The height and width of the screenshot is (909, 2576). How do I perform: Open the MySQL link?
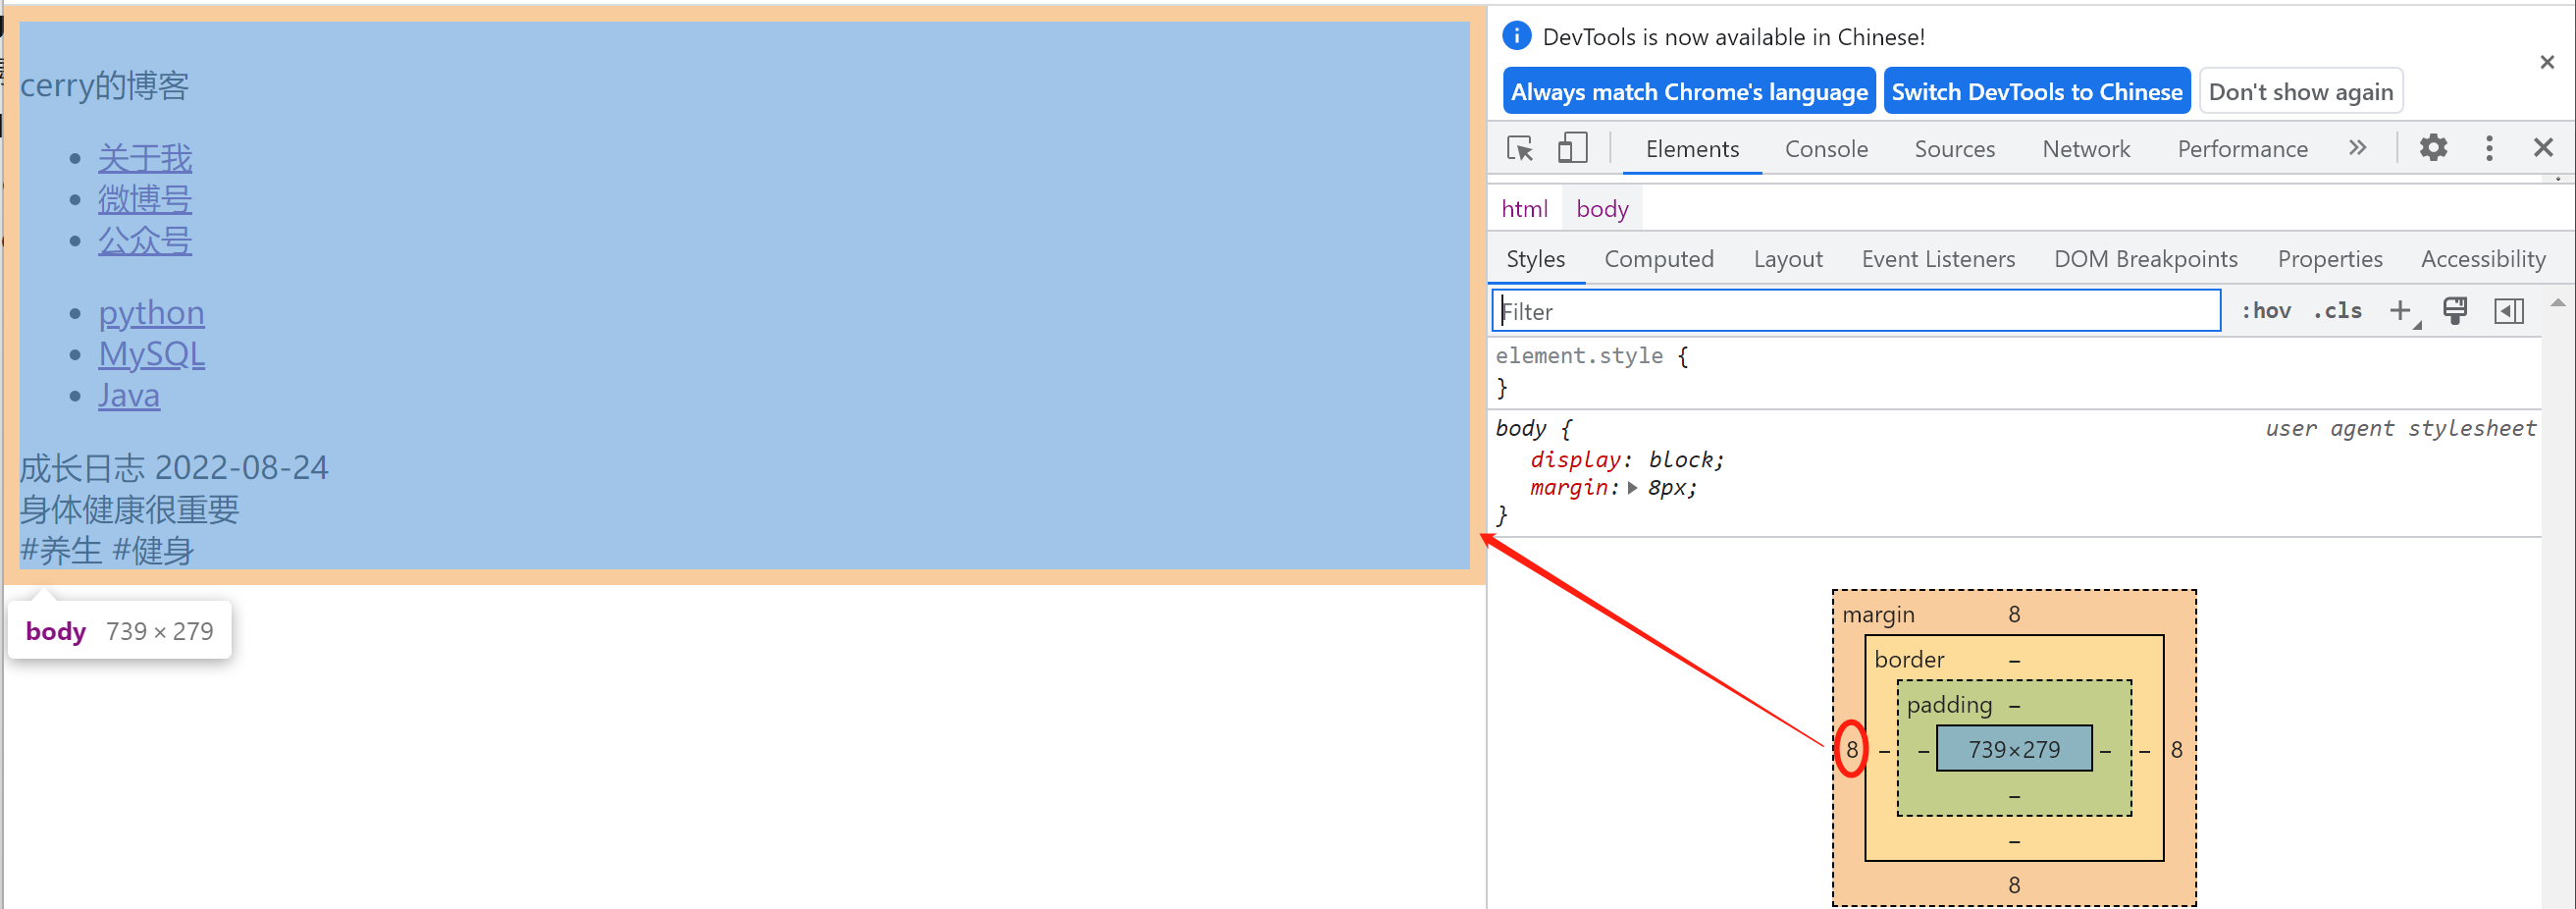click(x=151, y=354)
